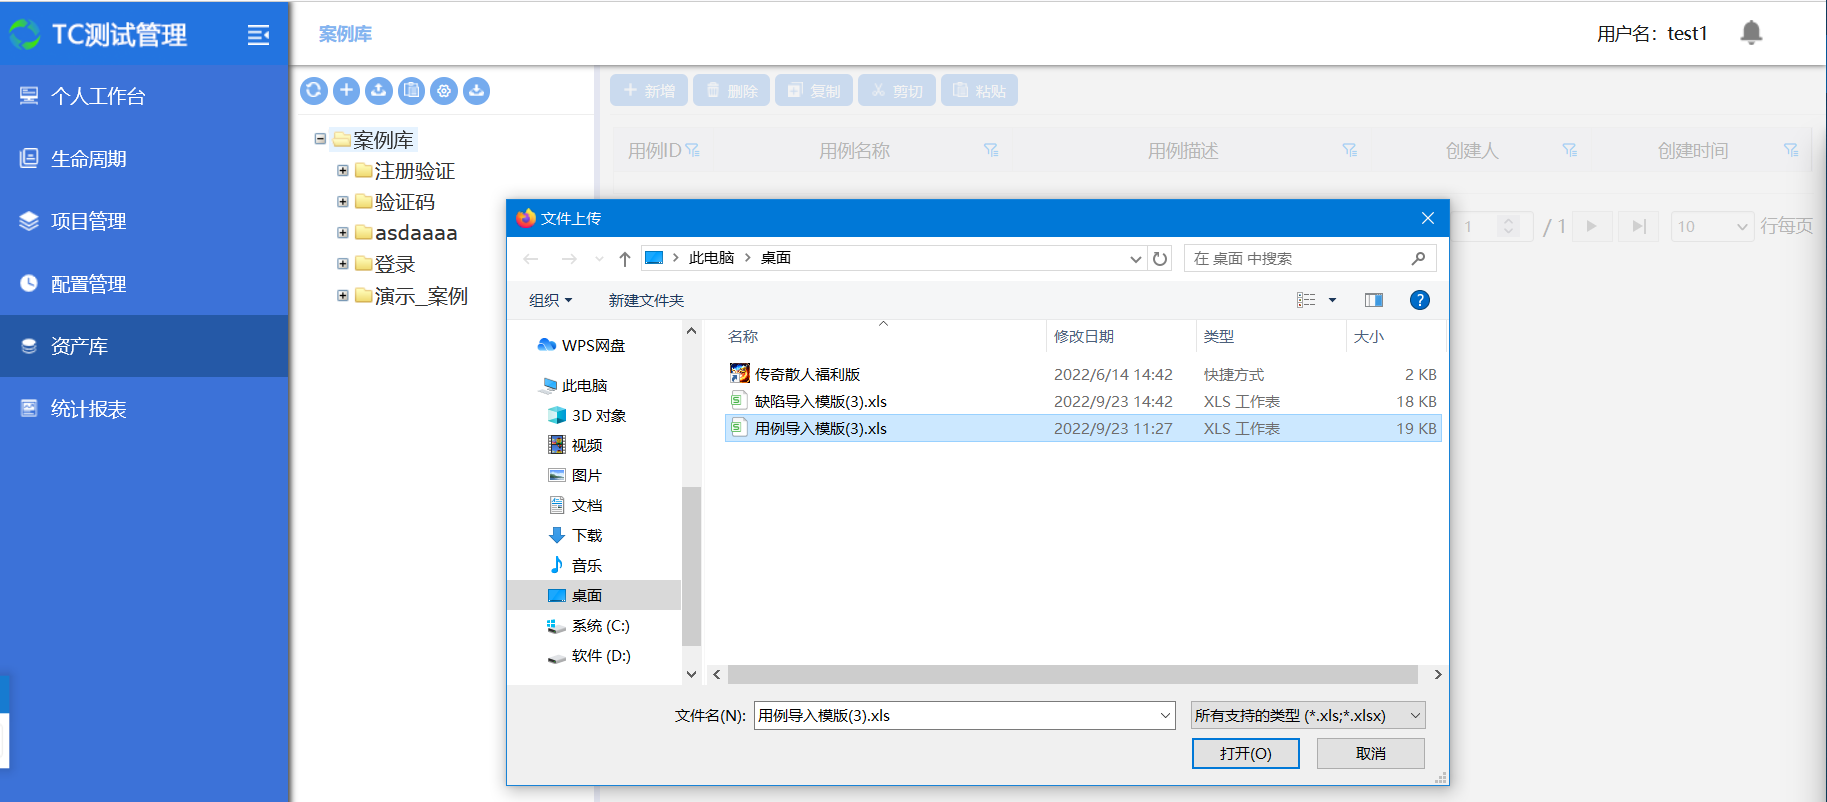Open 配置管理 in the sidebar
1827x802 pixels.
click(x=144, y=284)
